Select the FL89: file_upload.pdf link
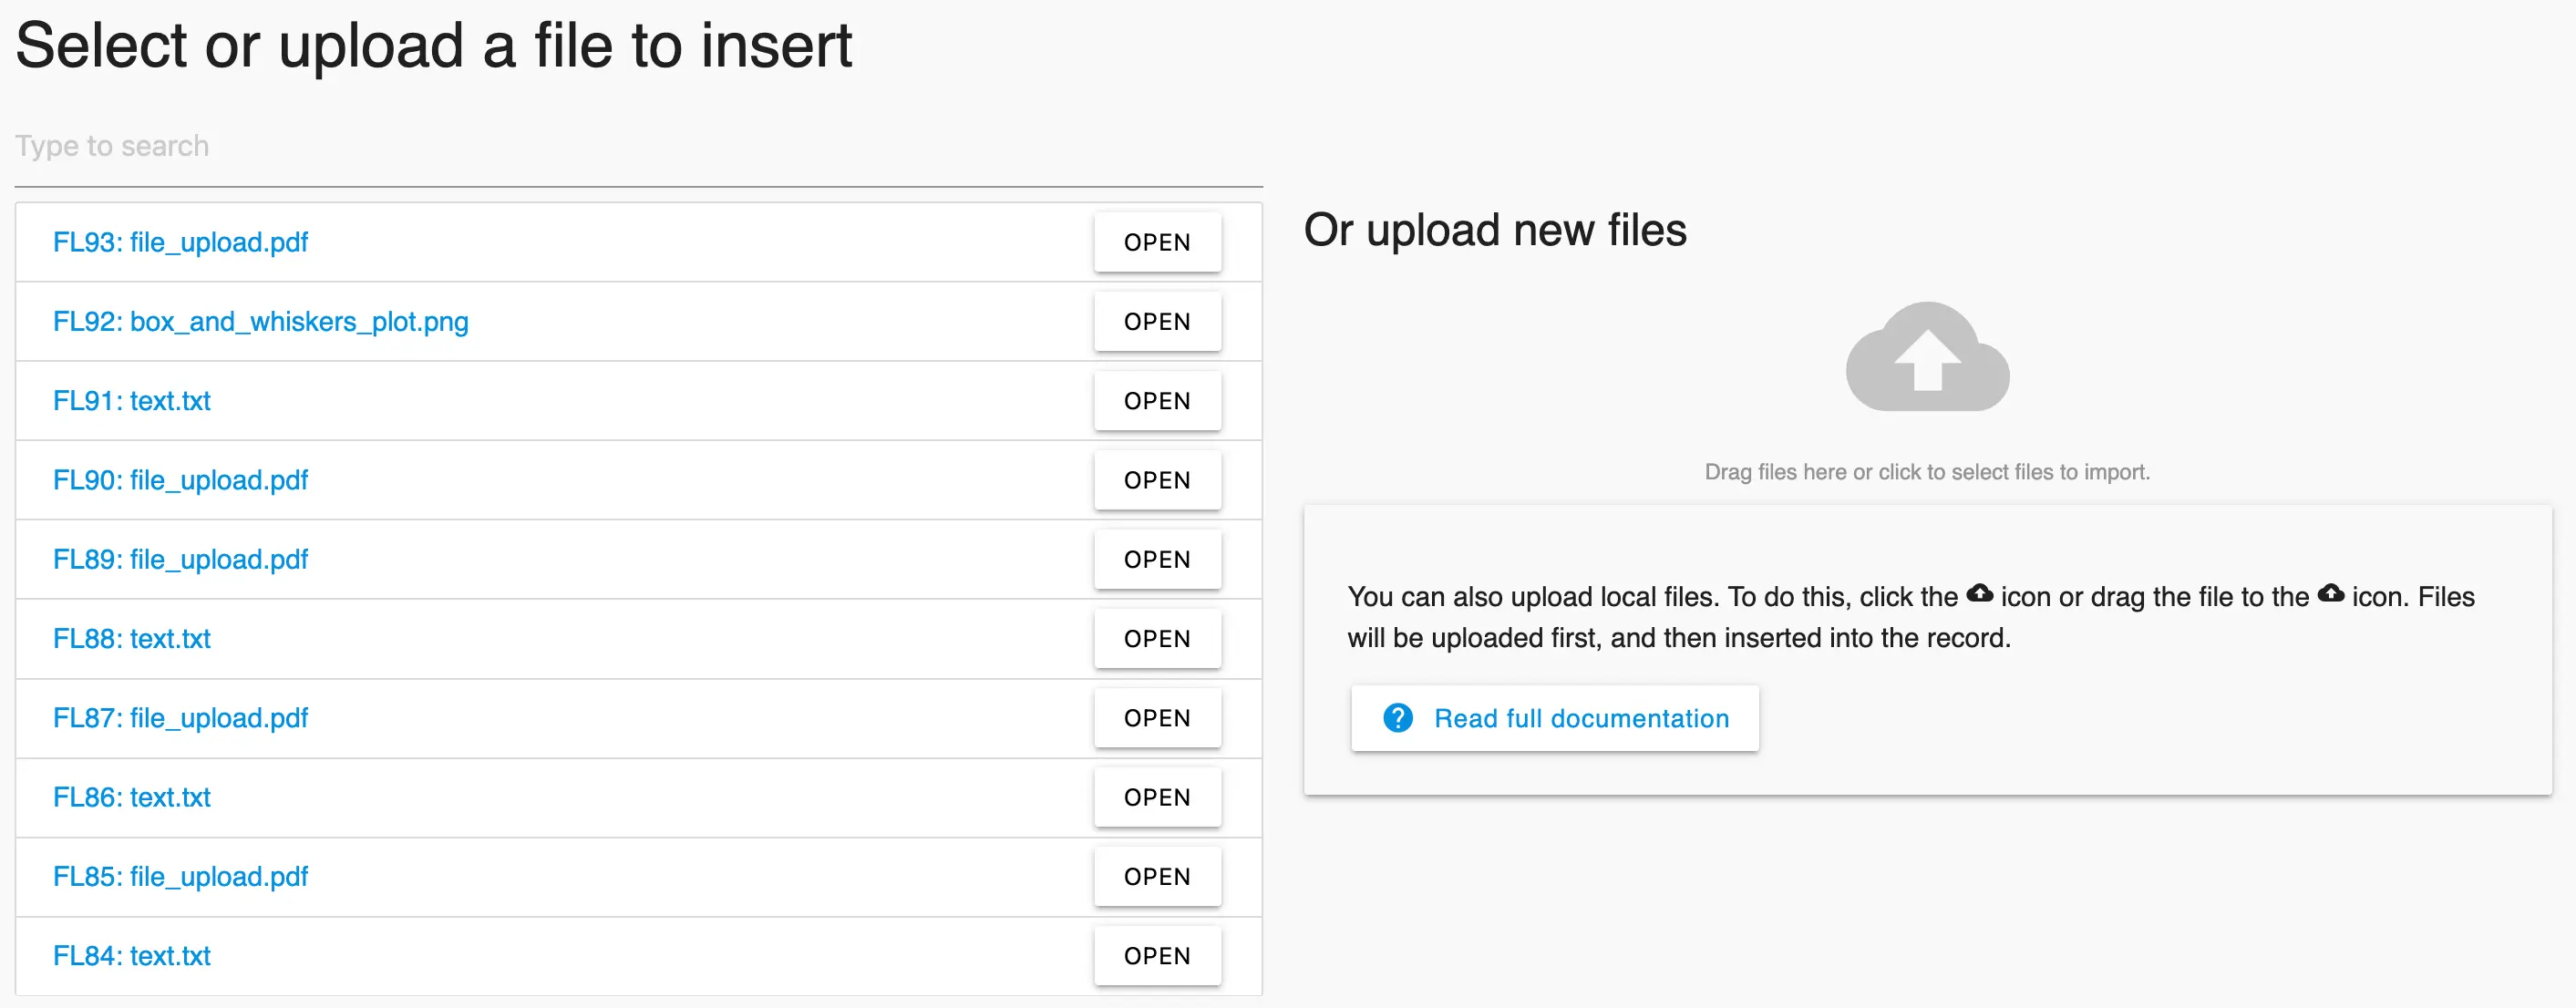The width and height of the screenshot is (2576, 1008). 180,560
